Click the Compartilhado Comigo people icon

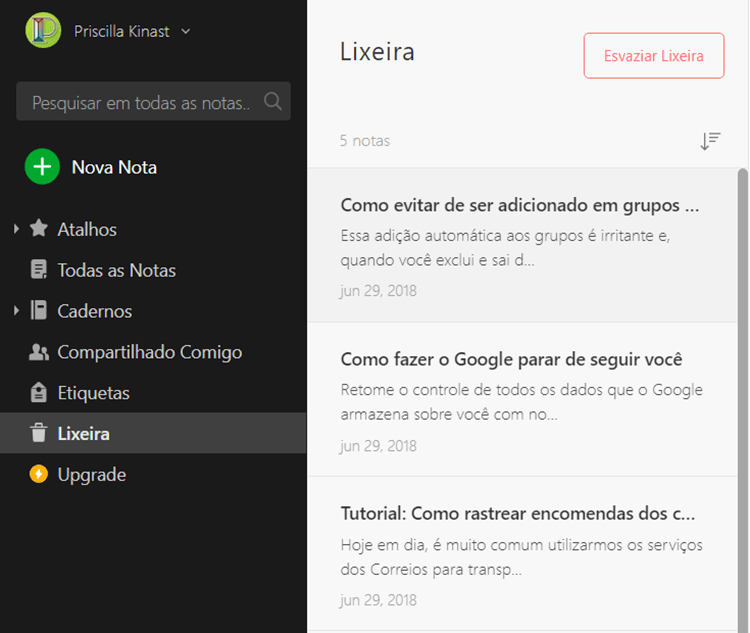pos(39,352)
